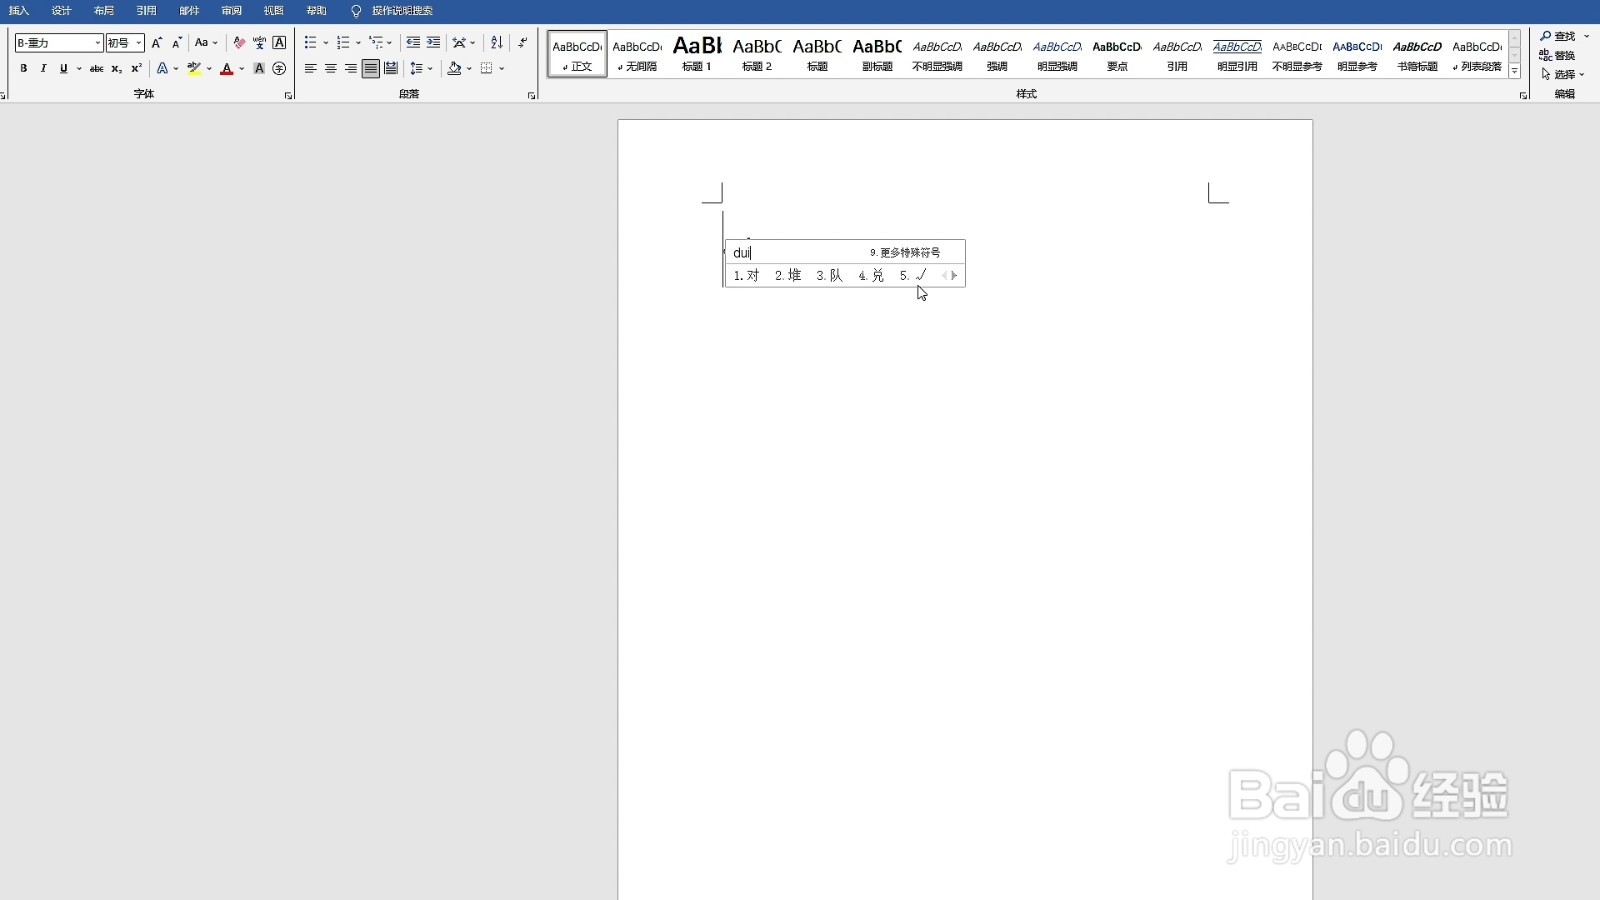
Task: Click the 操作说明搜索 search box
Action: point(402,11)
